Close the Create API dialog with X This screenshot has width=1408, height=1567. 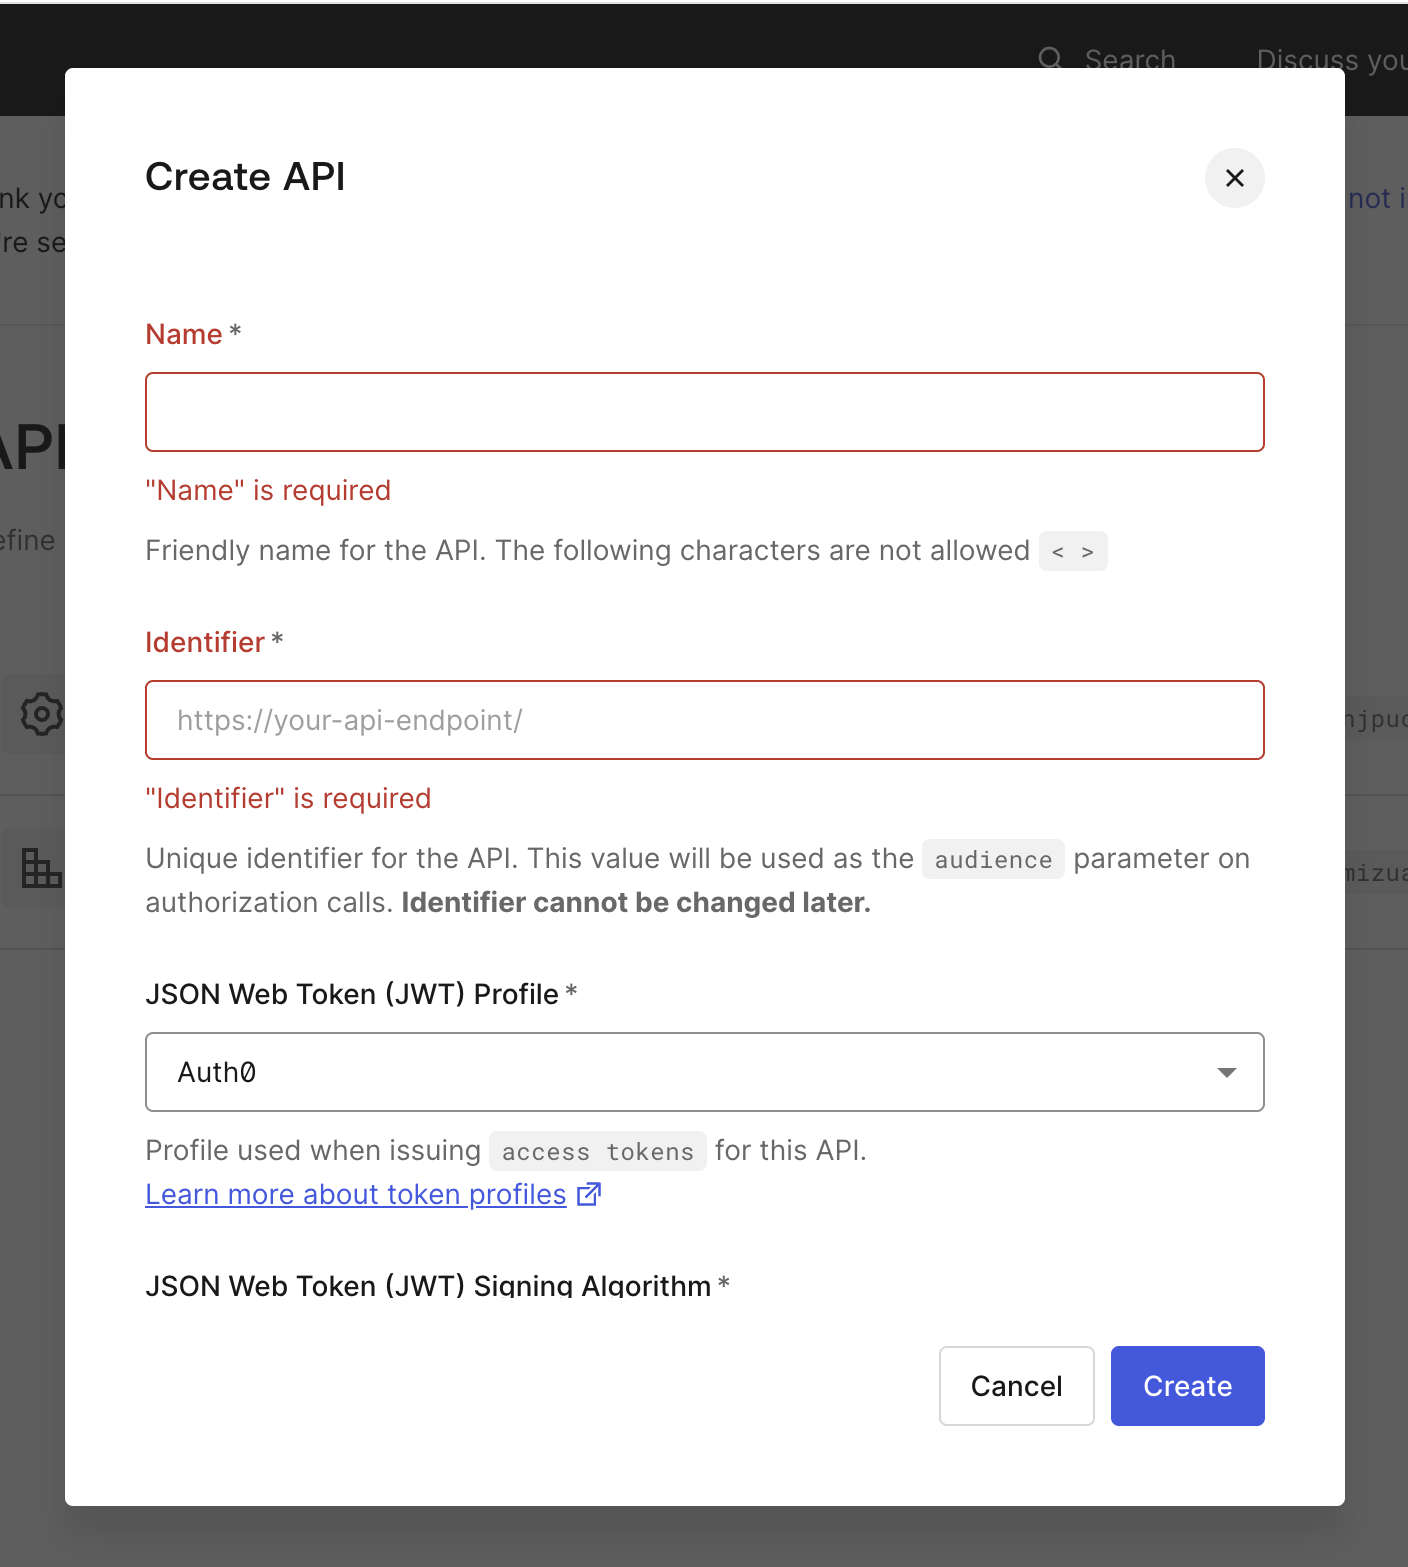[x=1234, y=178]
